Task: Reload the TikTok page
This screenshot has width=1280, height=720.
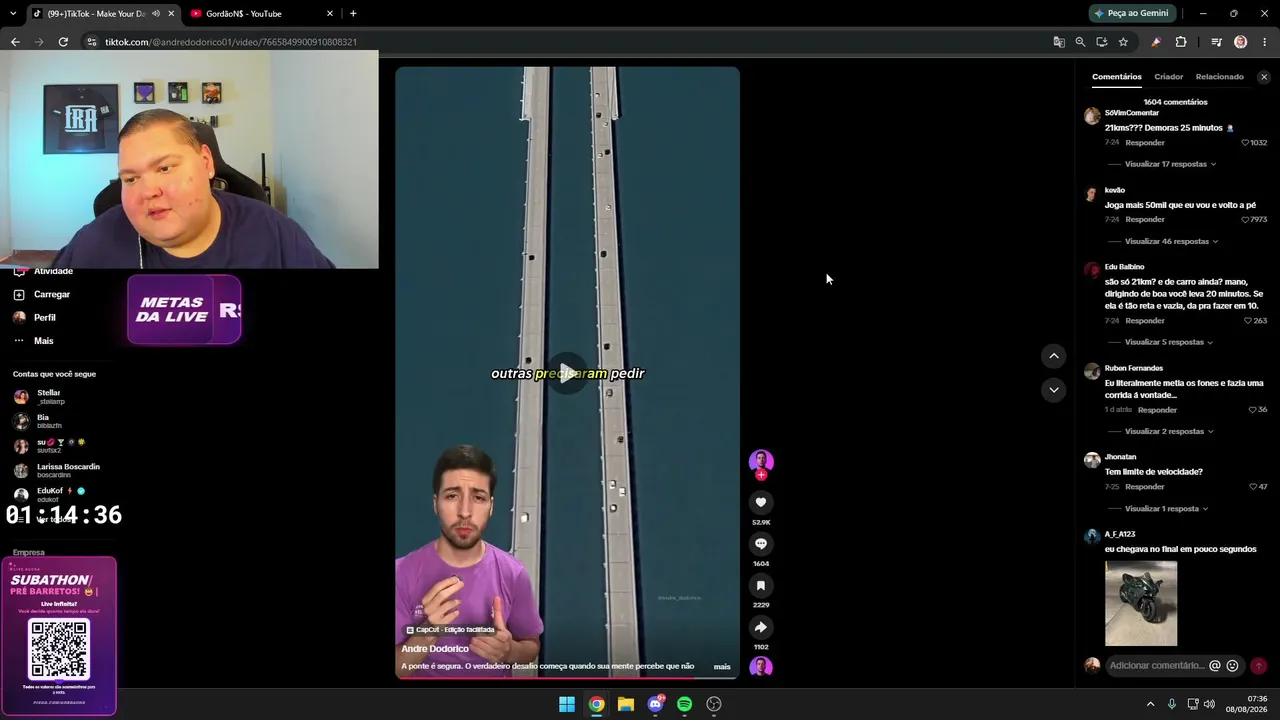Action: (63, 42)
